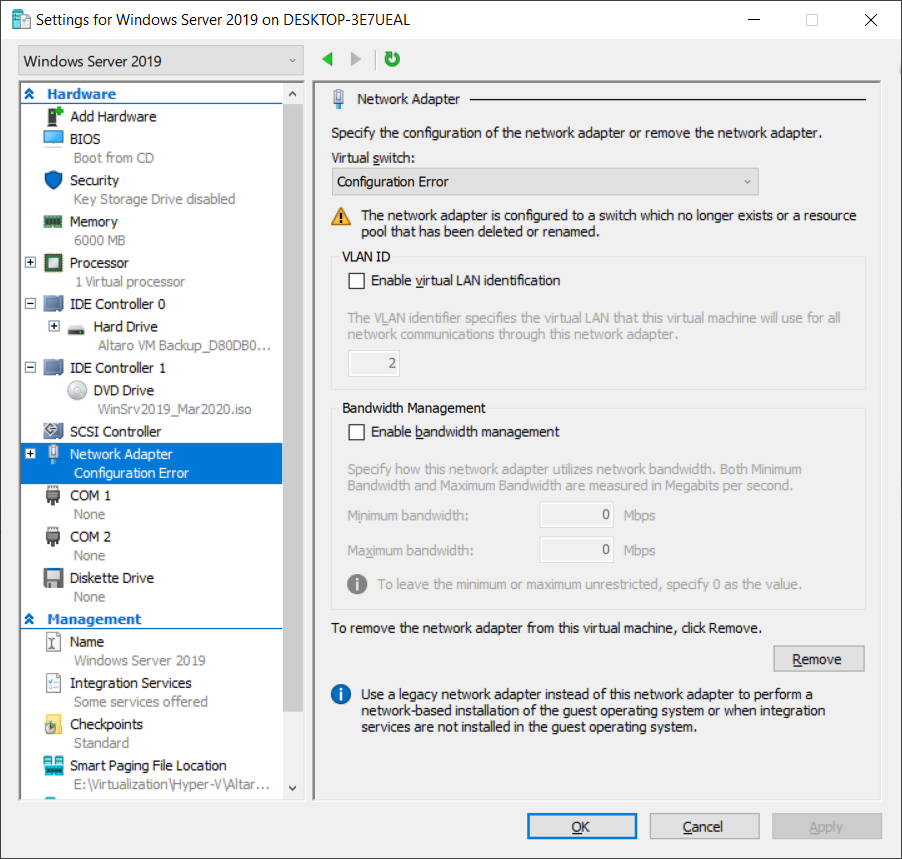The image size is (902, 859).
Task: Click the COM 2 port icon
Action: point(52,537)
